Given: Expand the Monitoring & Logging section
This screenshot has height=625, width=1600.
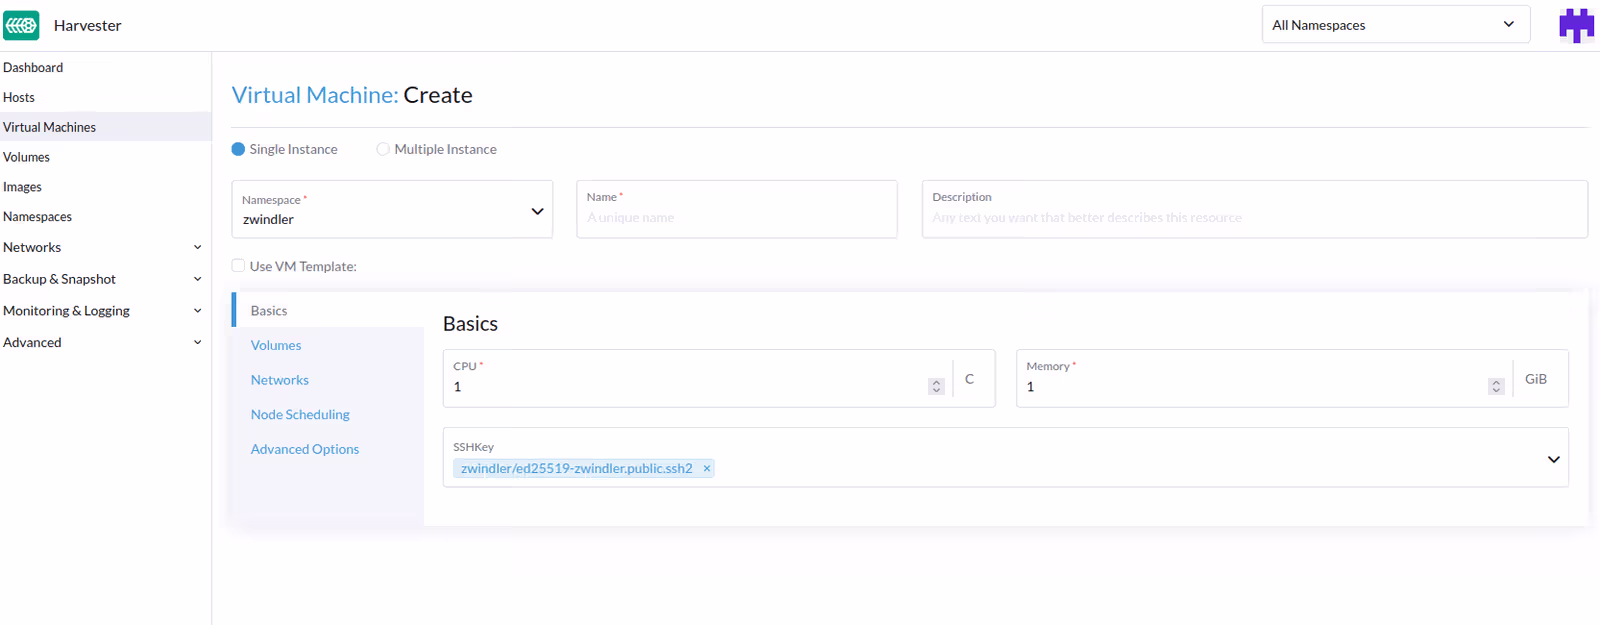Looking at the screenshot, I should [197, 311].
